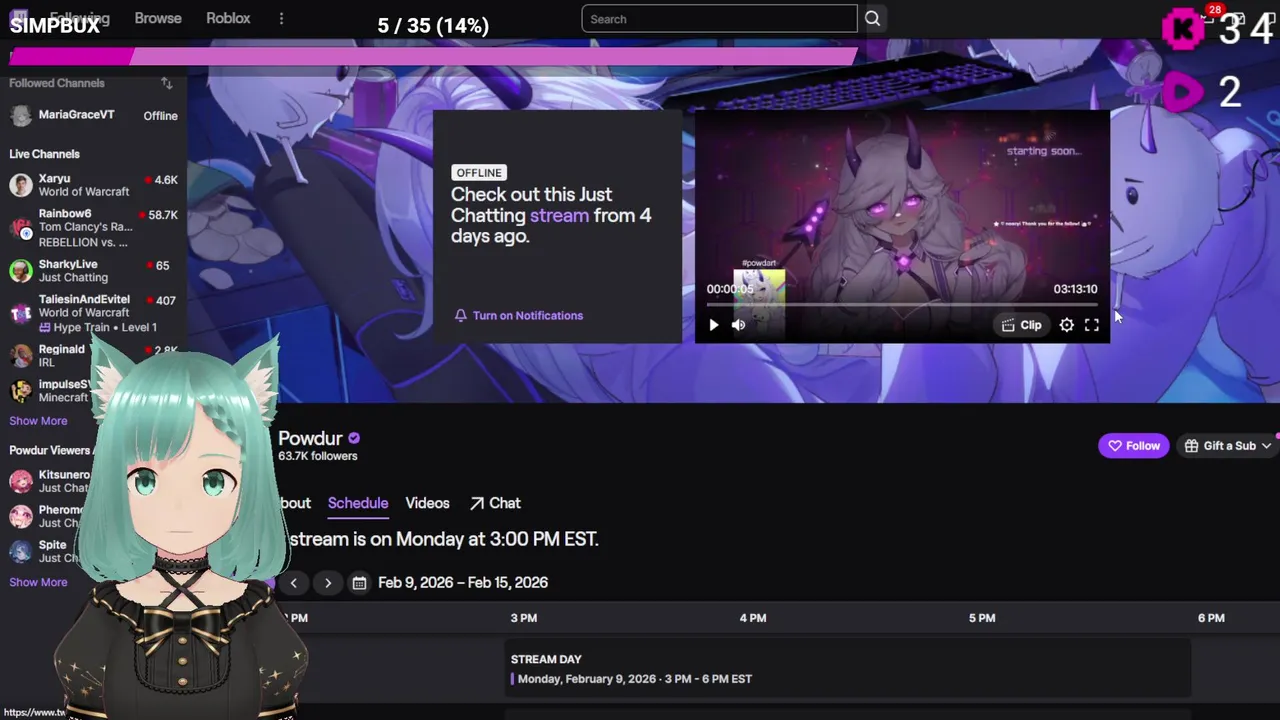Follow the Powdur channel

(x=1133, y=446)
